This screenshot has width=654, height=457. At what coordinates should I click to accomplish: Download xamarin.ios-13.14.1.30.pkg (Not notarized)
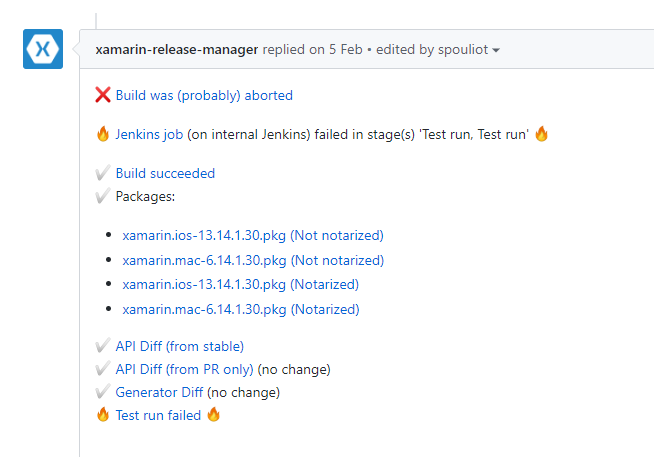tap(253, 236)
